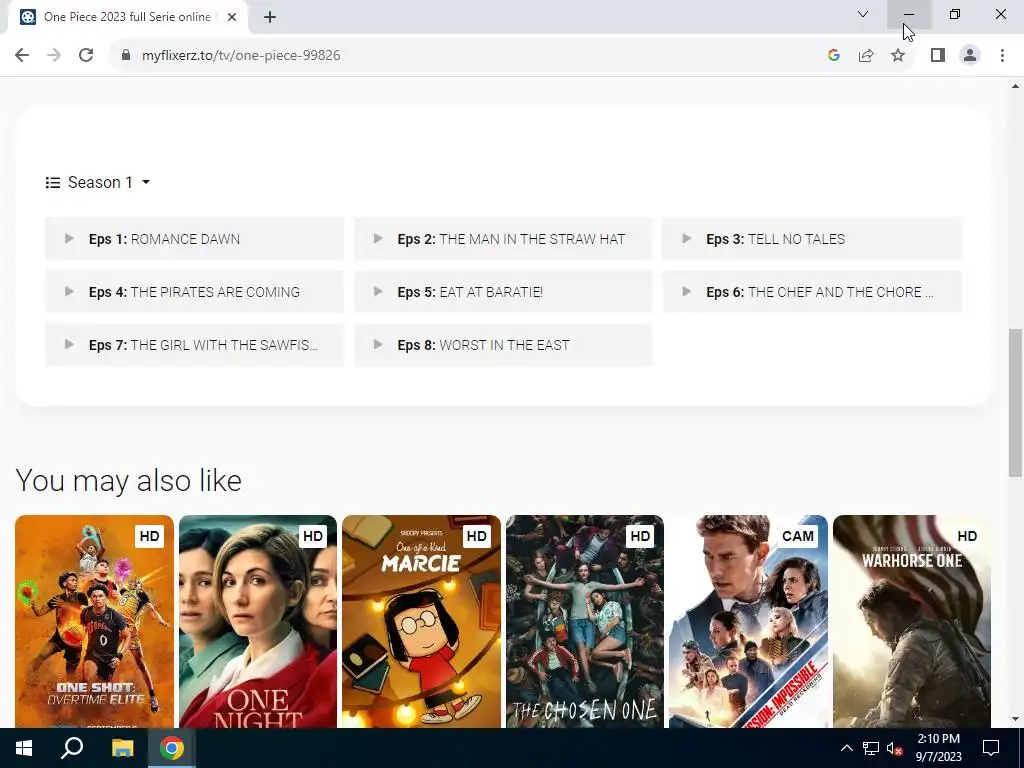The image size is (1024, 768).
Task: Open Chrome side panel
Action: pos(938,56)
